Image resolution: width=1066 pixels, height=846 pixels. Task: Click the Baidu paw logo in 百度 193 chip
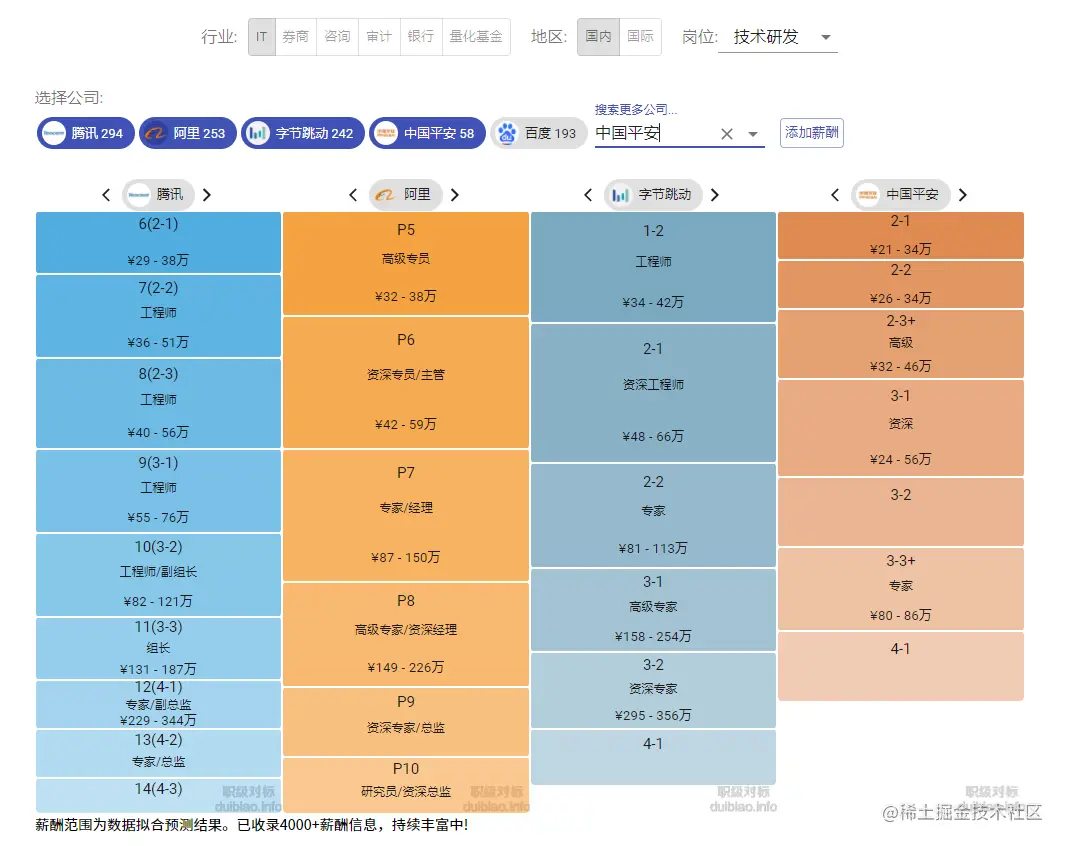coord(506,133)
